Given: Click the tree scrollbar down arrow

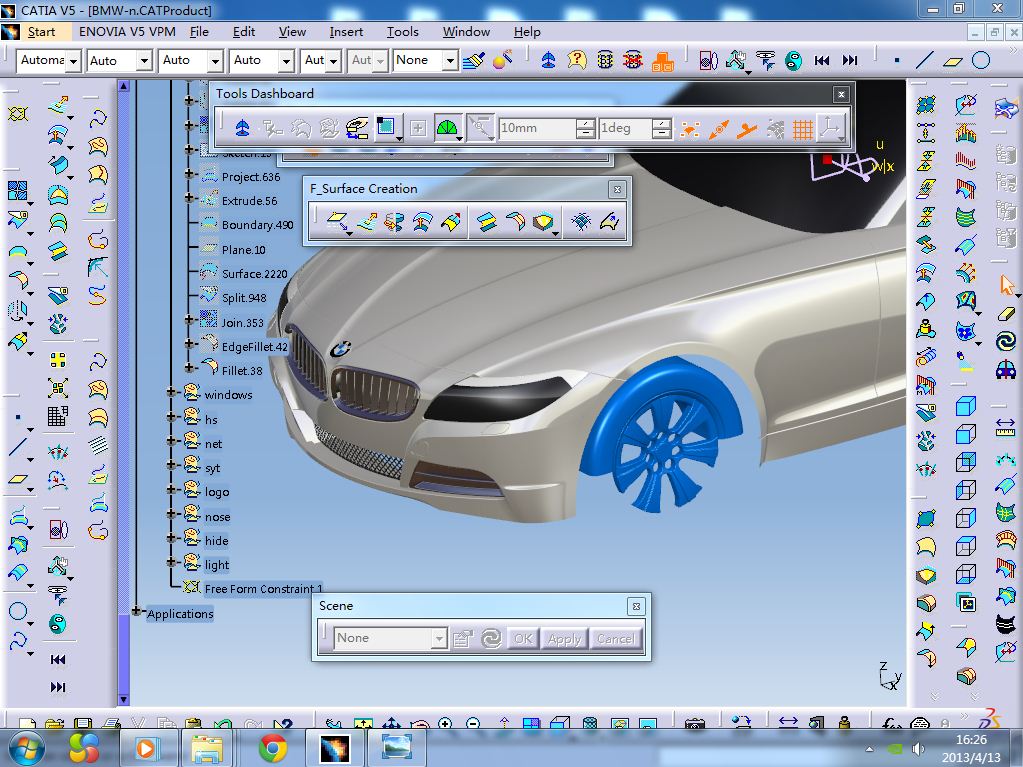Looking at the screenshot, I should click(123, 700).
